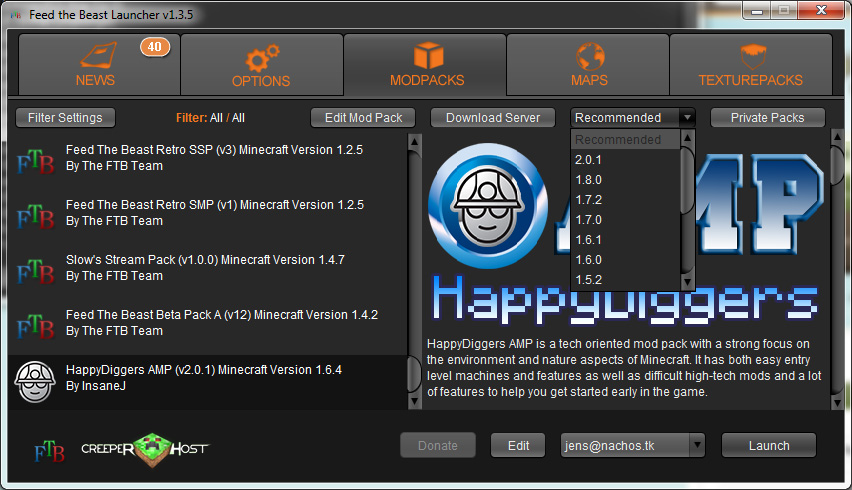Click the modpack list scrollbar thumb
Screen dimensions: 852x490
tap(414, 375)
